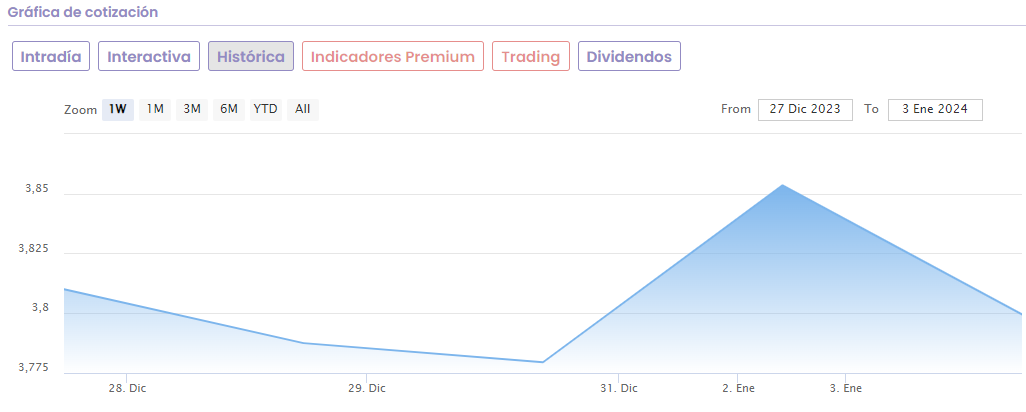This screenshot has height=412, width=1026.
Task: Switch to the Interactiva chart tab
Action: click(x=149, y=57)
